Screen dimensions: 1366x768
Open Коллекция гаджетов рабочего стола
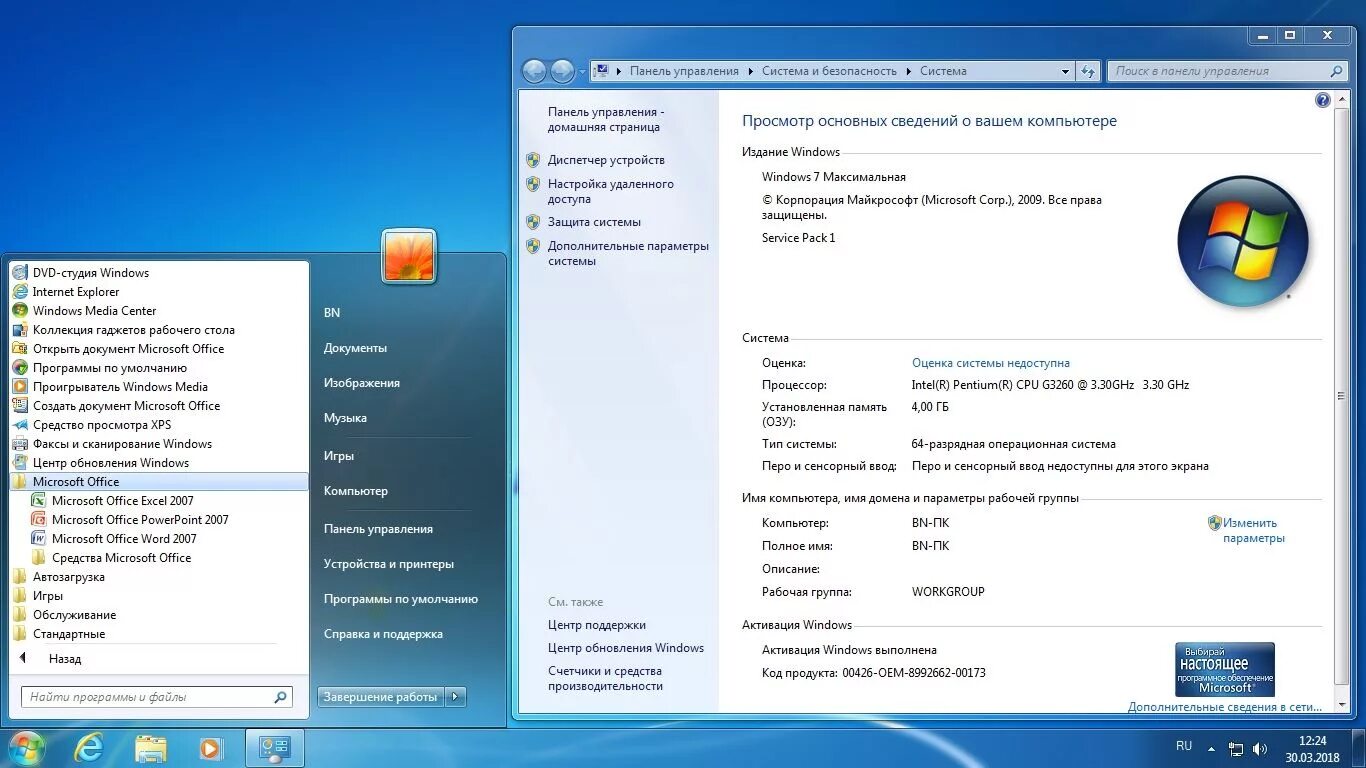pos(133,330)
